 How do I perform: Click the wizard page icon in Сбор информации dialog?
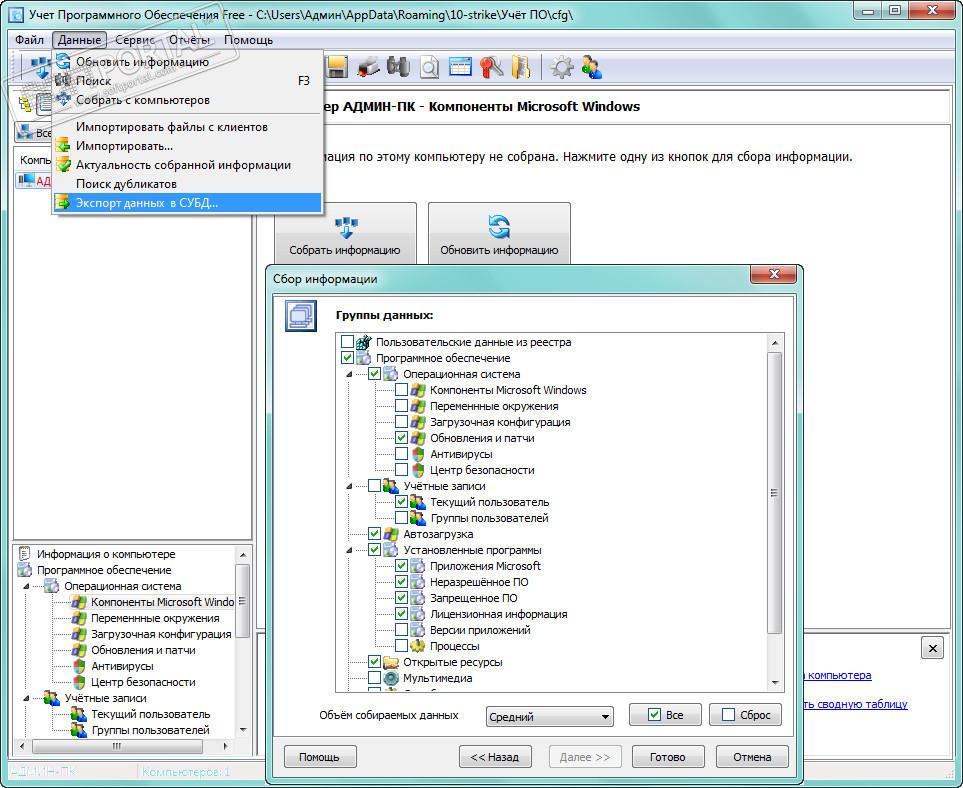tap(301, 316)
